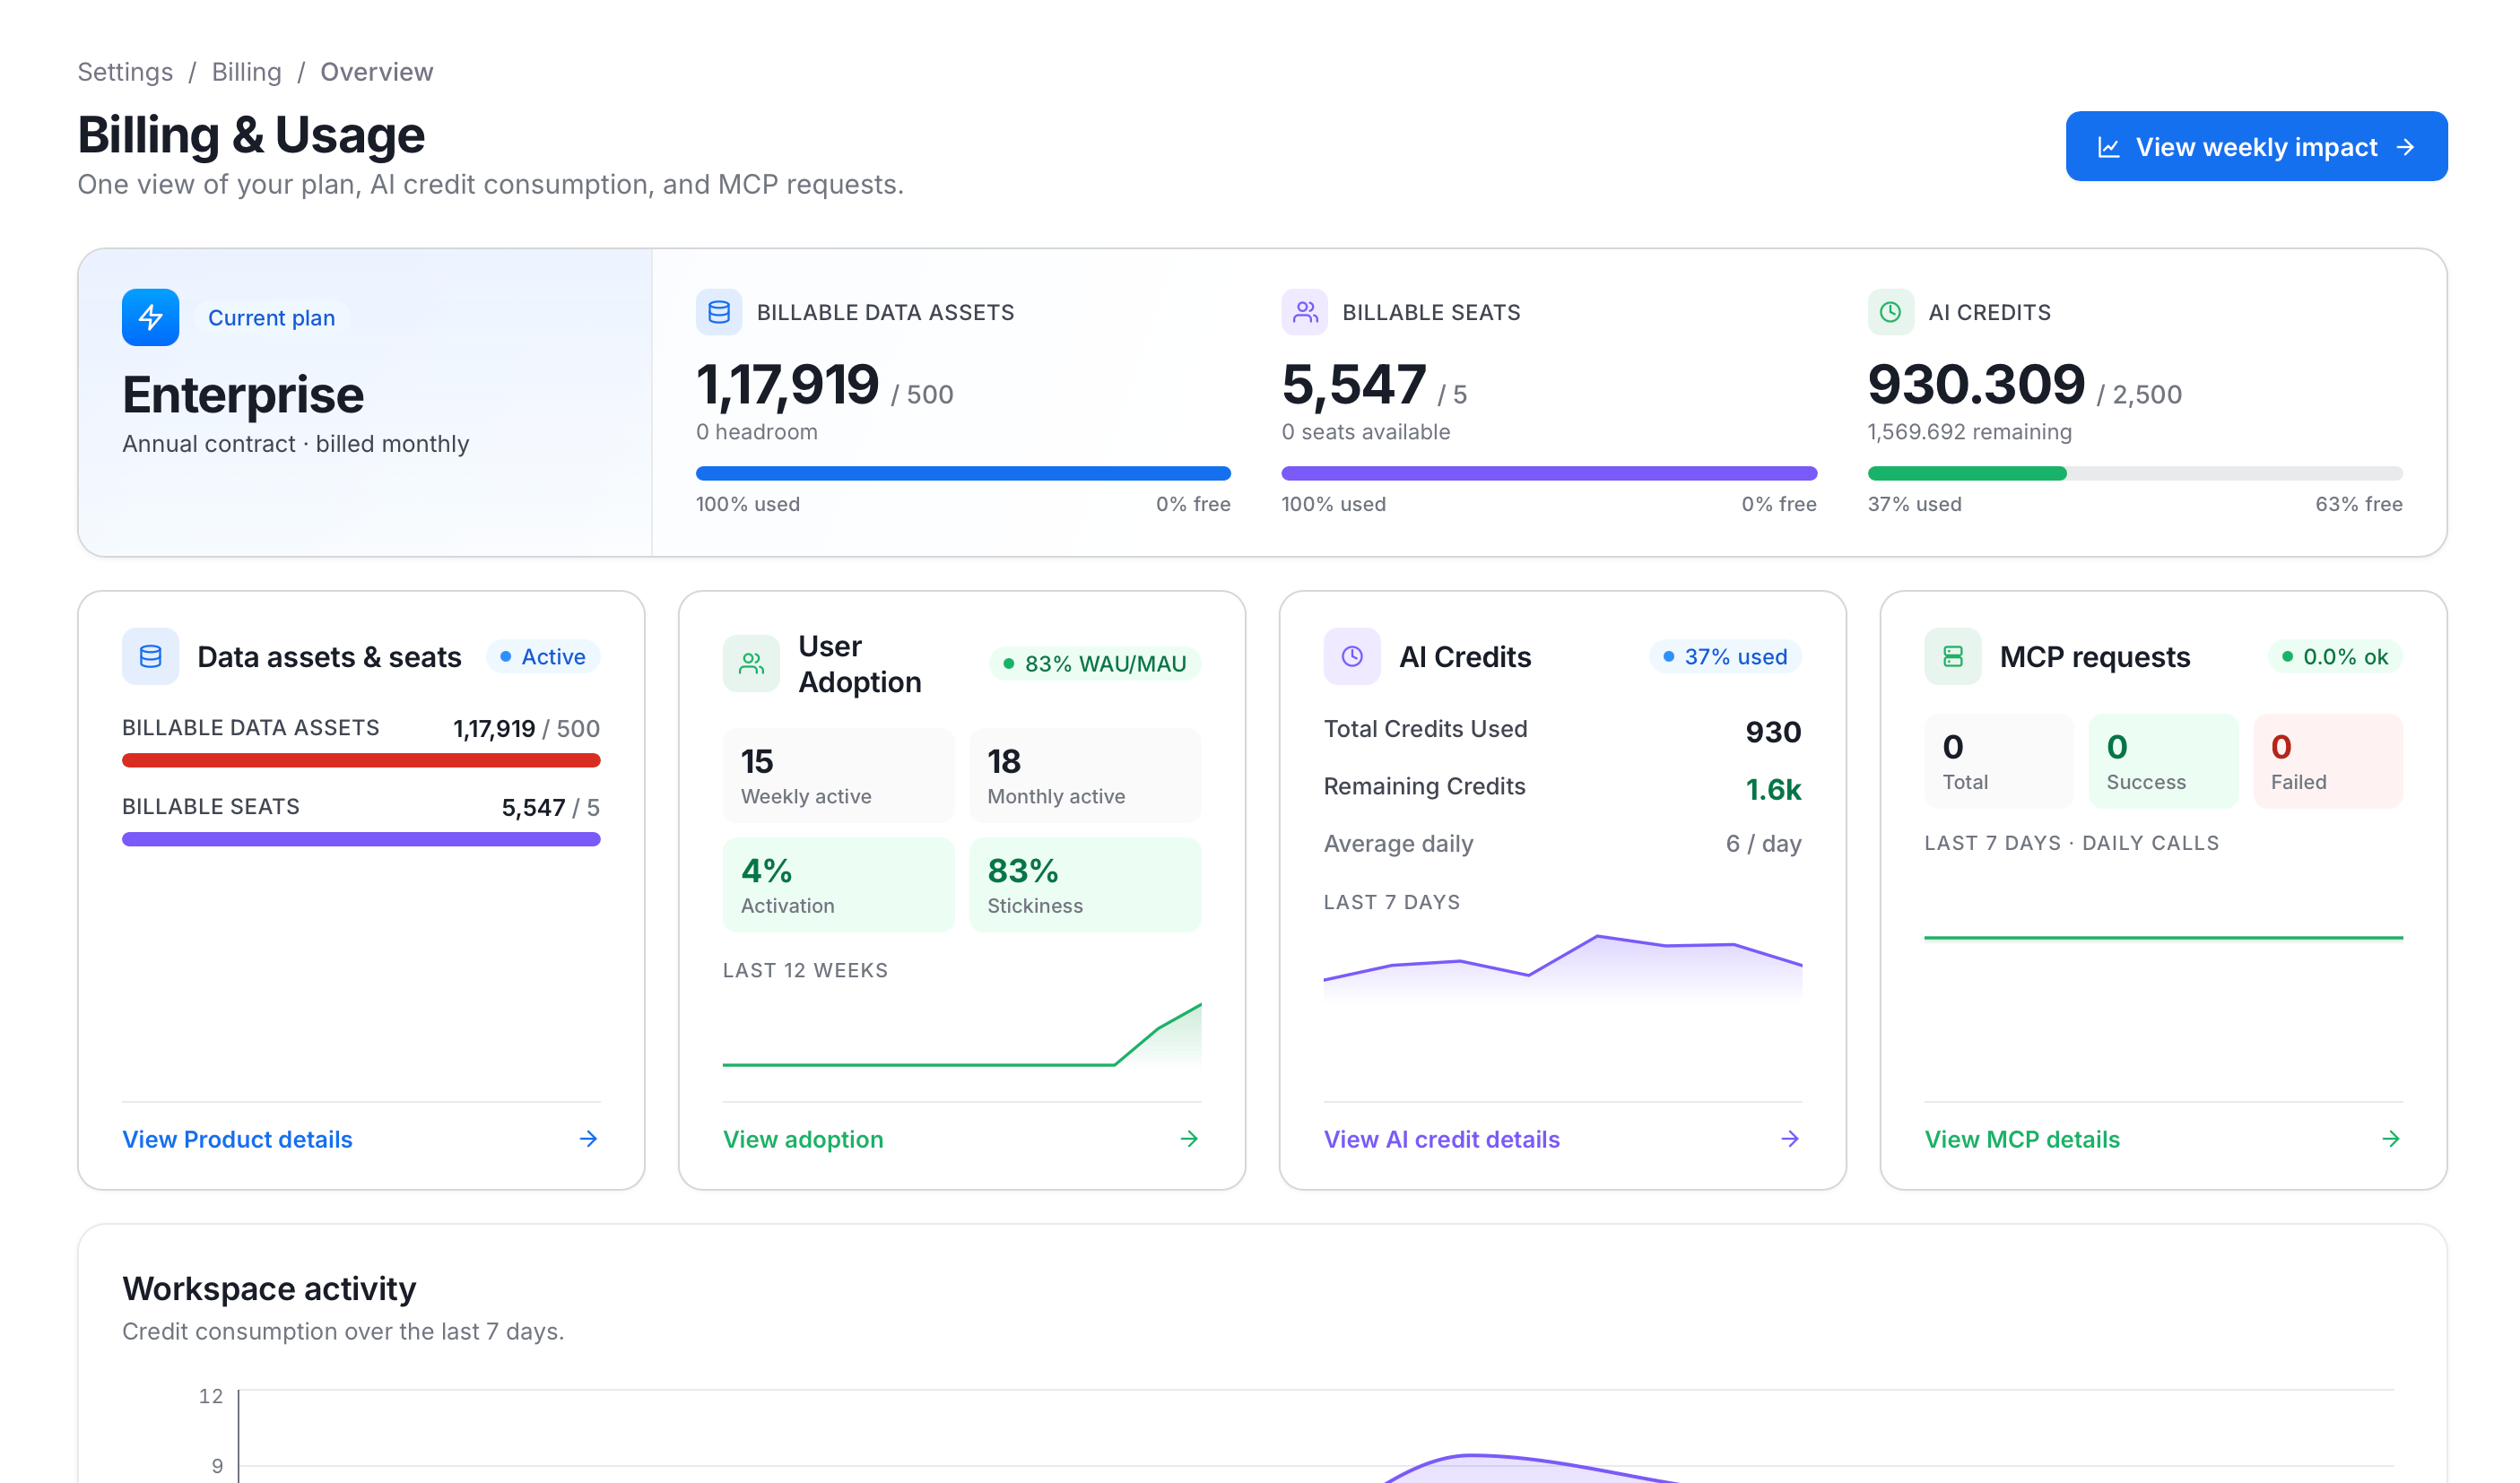Image resolution: width=2520 pixels, height=1483 pixels.
Task: Click the 4% Activation tile
Action: pyautogui.click(x=838, y=884)
